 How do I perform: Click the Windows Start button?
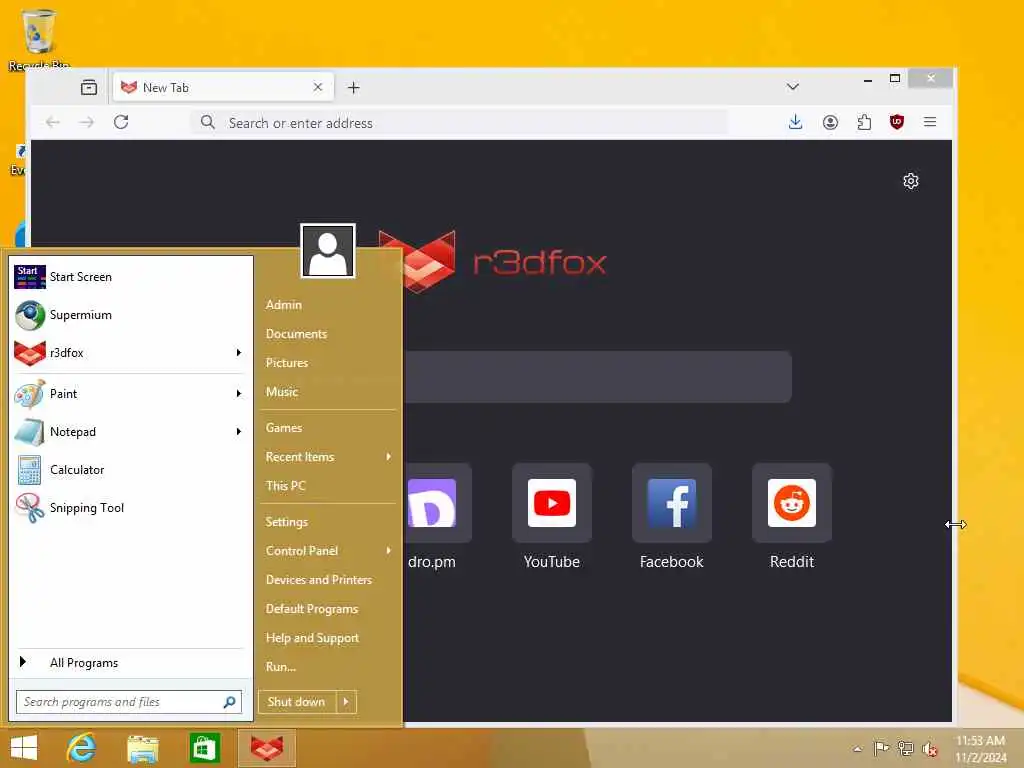[24, 748]
